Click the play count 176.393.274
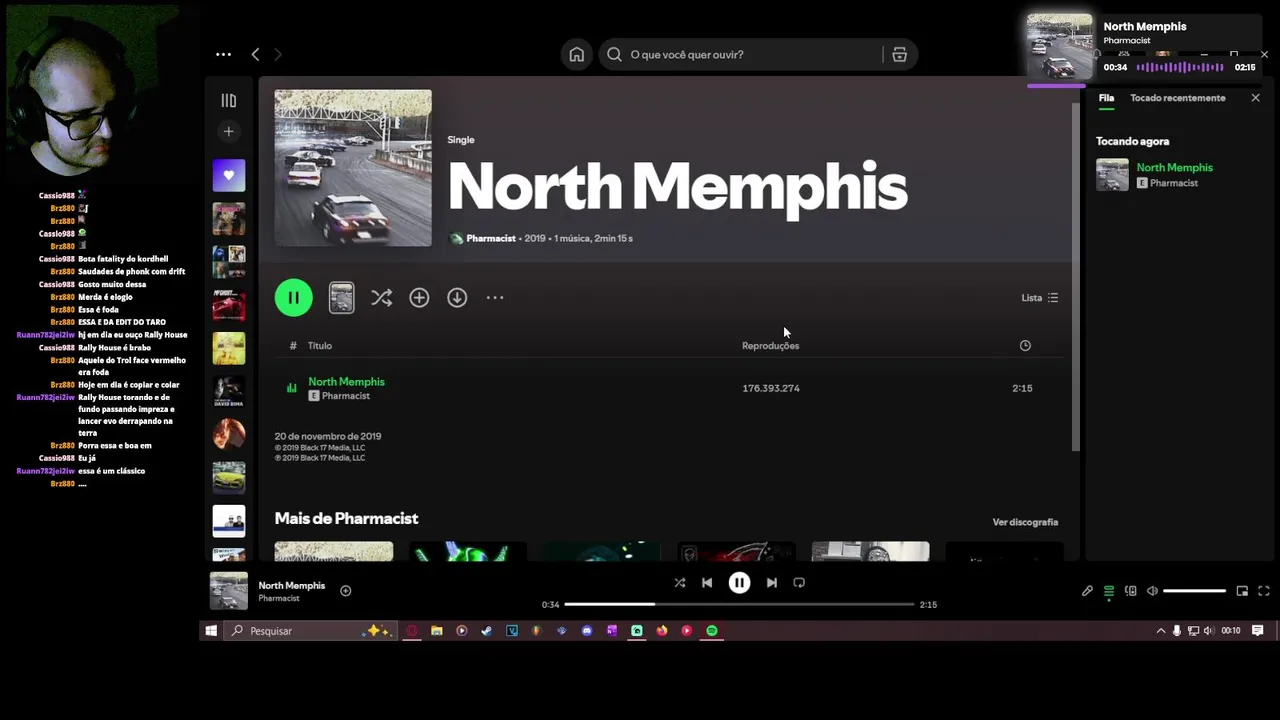1280x720 pixels. (771, 388)
